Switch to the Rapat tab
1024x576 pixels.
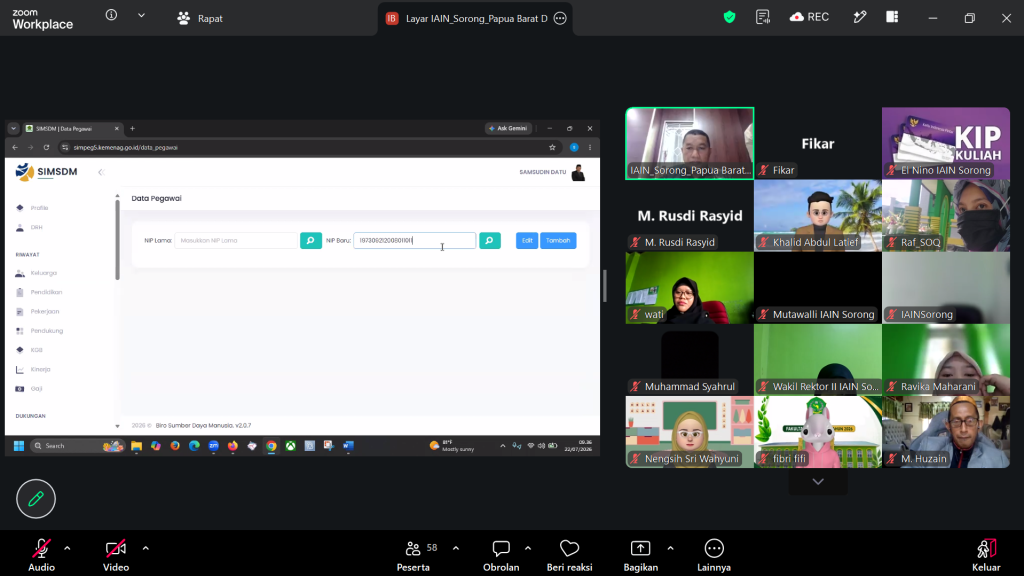pyautogui.click(x=200, y=18)
